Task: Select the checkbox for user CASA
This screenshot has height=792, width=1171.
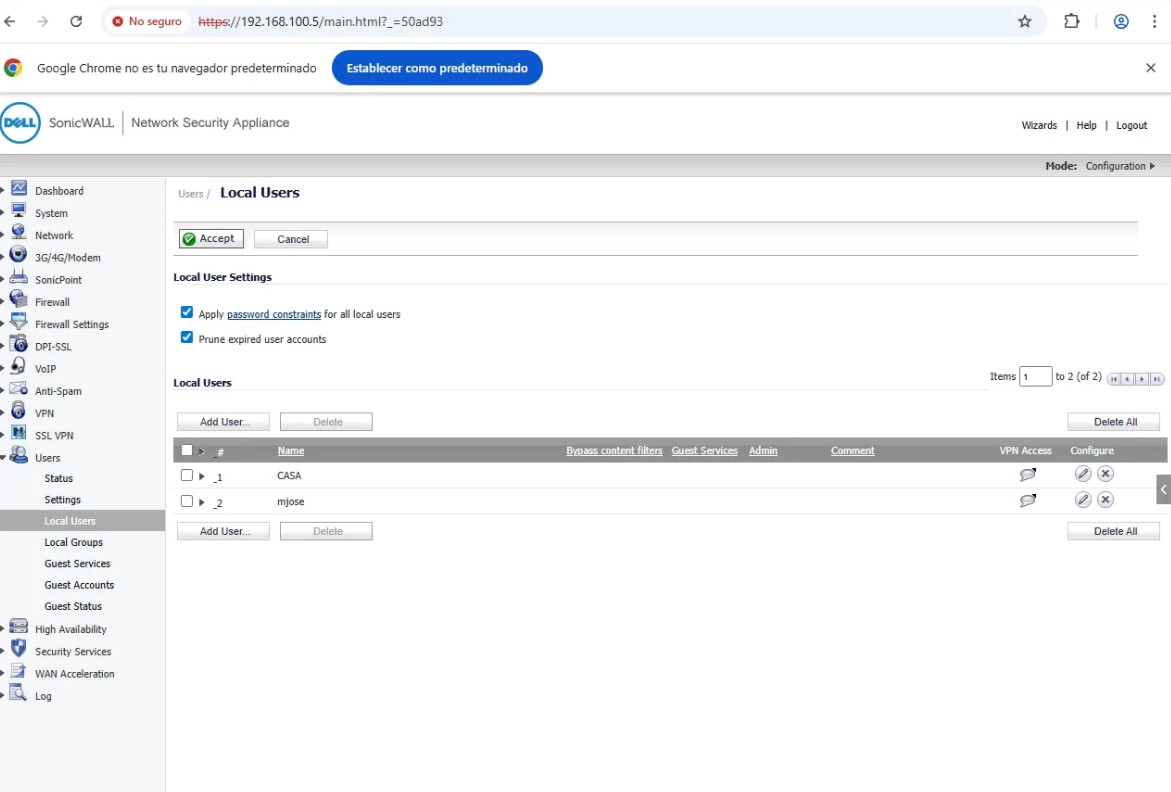Action: click(x=187, y=476)
